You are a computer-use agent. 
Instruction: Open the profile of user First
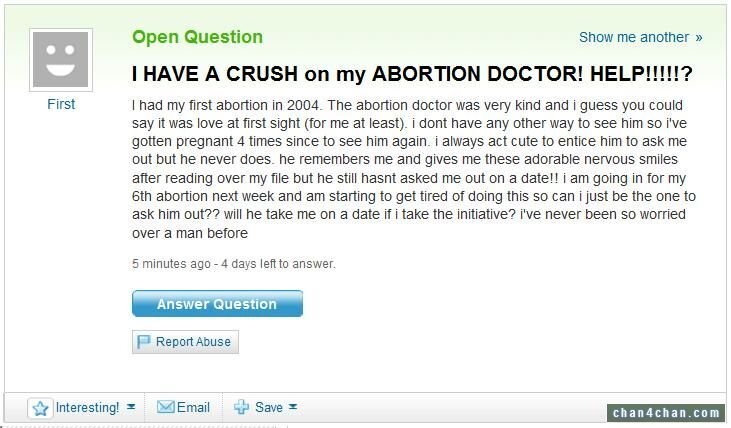click(x=61, y=104)
